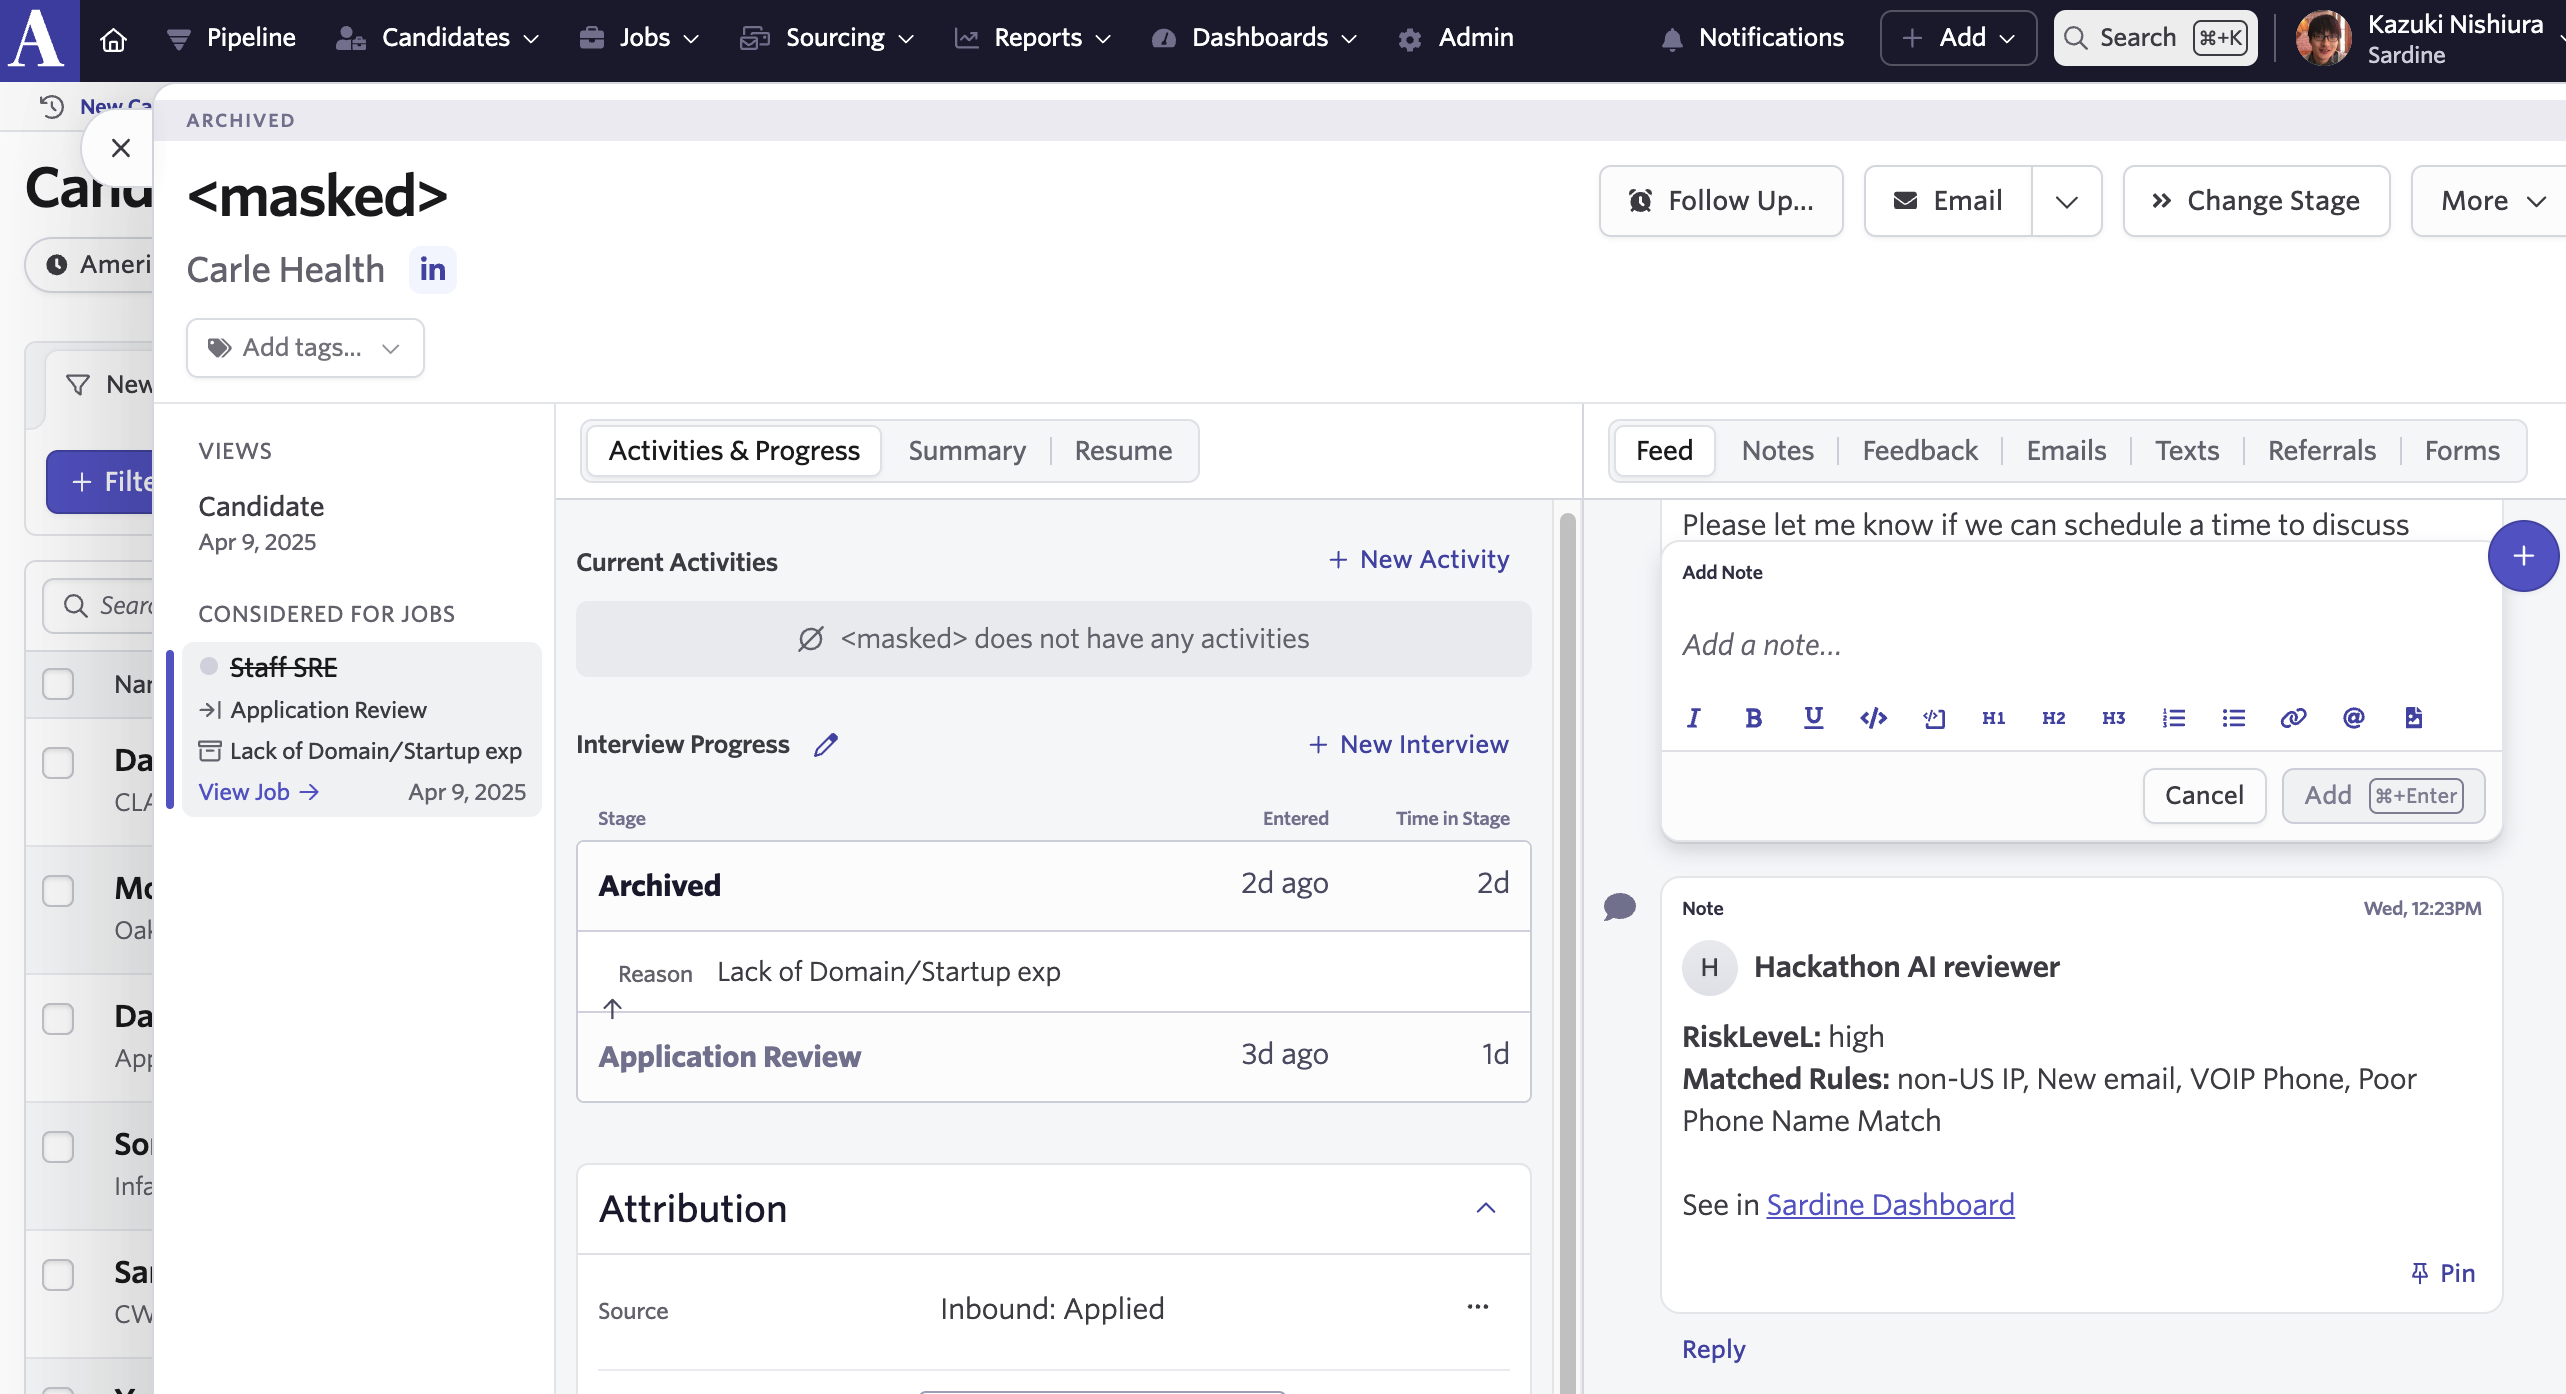Screen dimensions: 2566x1394
Task: Check the first candidate row checkbox
Action: point(58,762)
